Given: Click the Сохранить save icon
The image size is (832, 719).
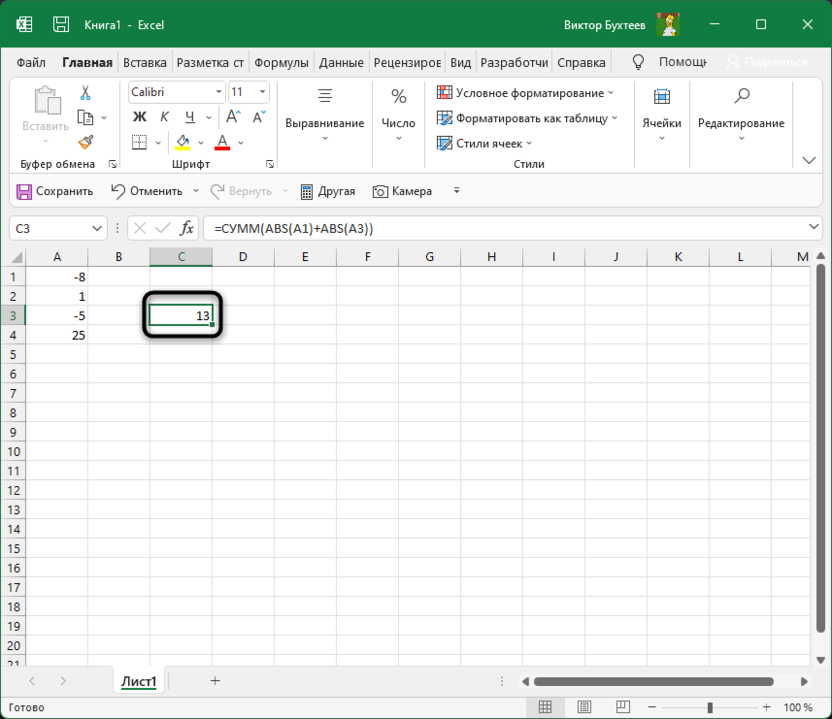Looking at the screenshot, I should coord(55,191).
